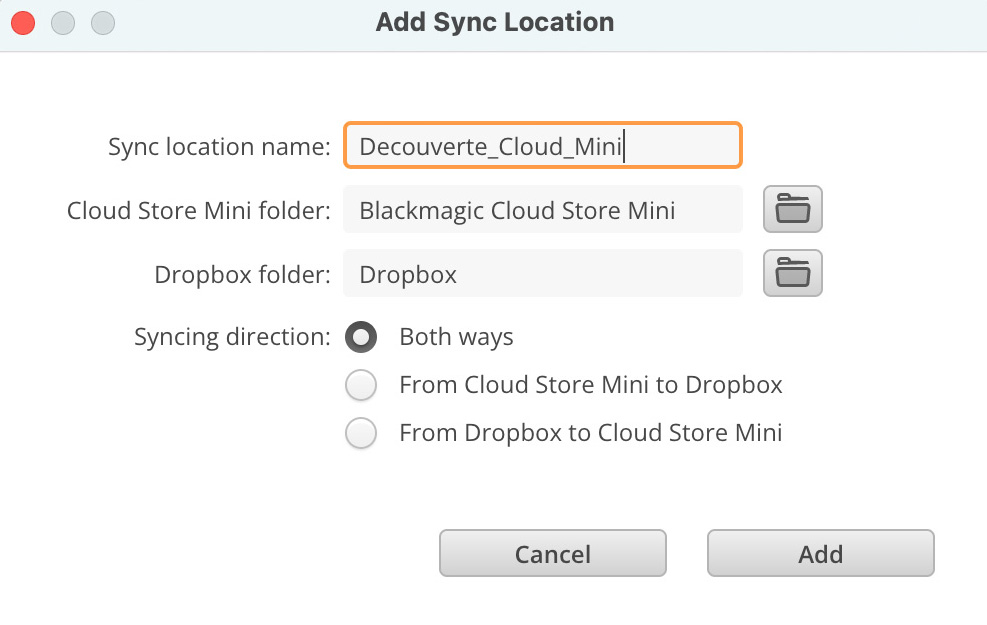
Task: Click the Dropbox folder path field
Action: coord(542,274)
